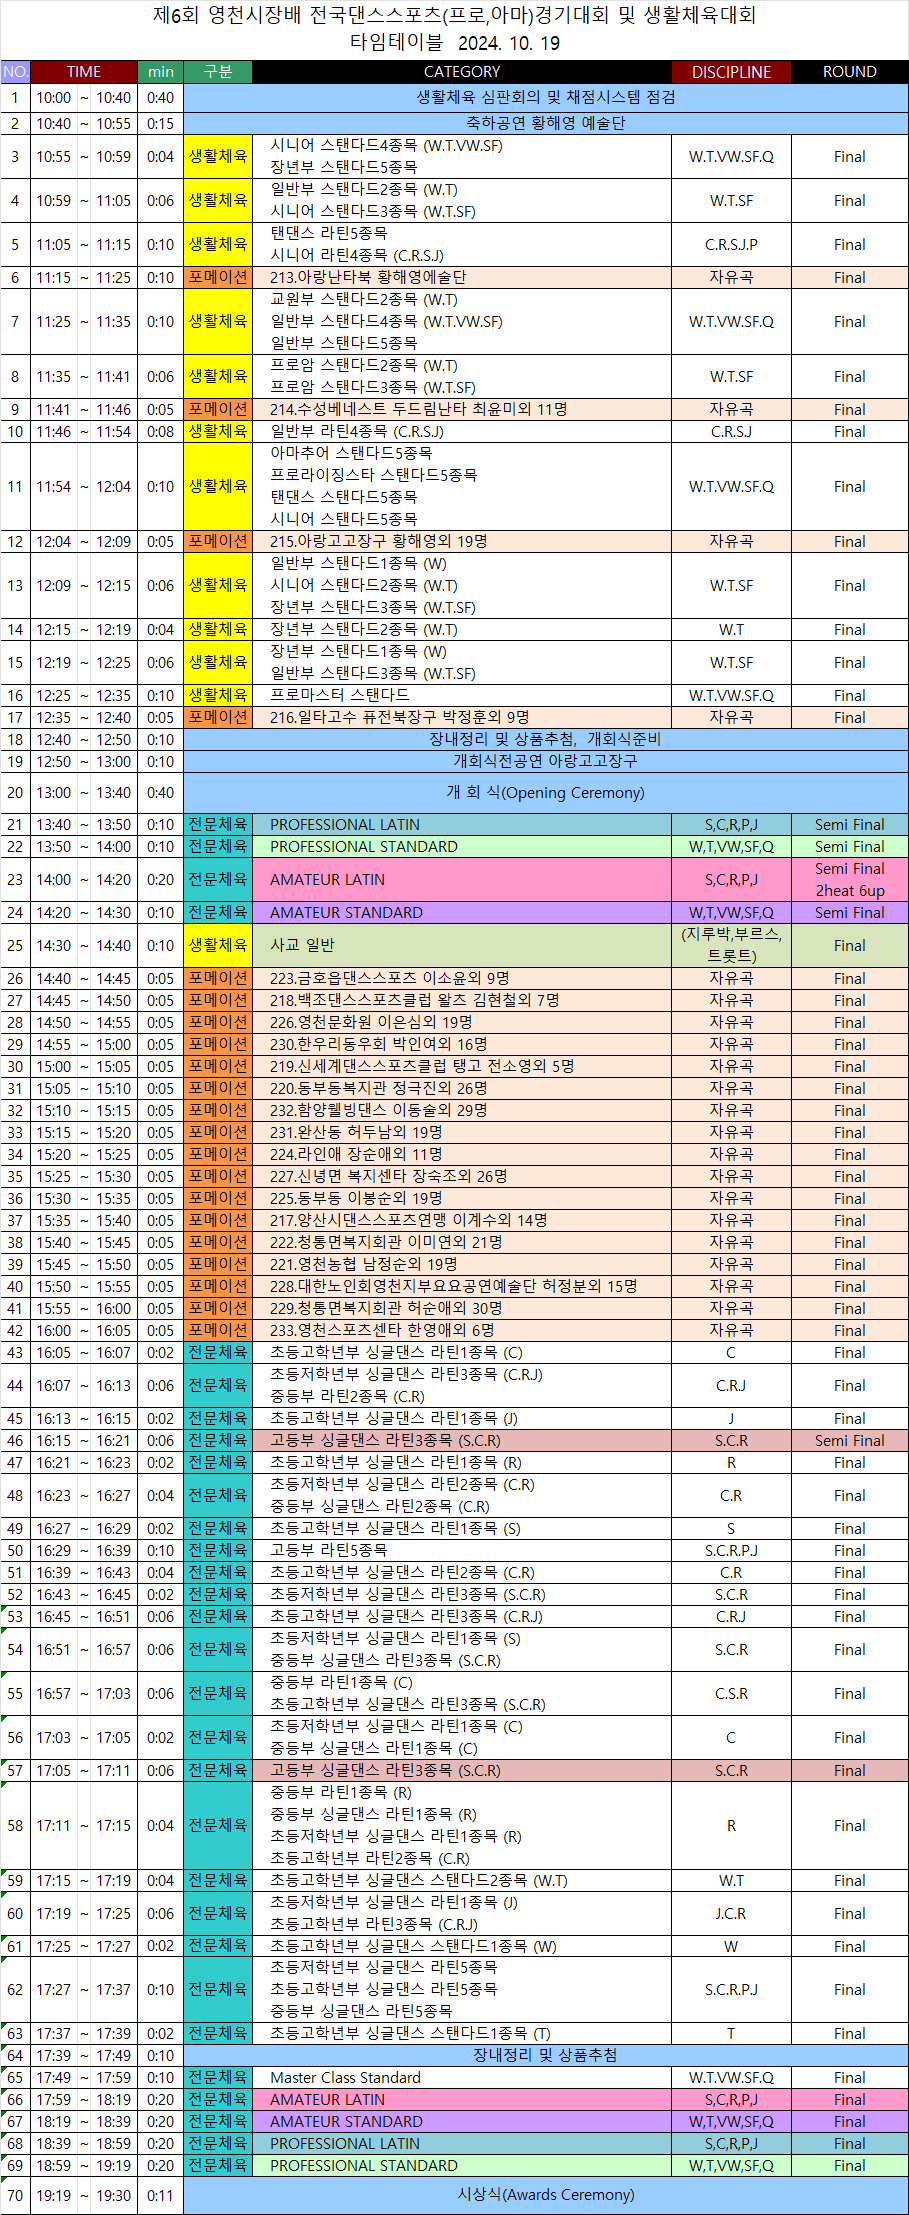Click 고등부 싱글댄스 라틴3종목 Semi Final row

[x=454, y=1441]
